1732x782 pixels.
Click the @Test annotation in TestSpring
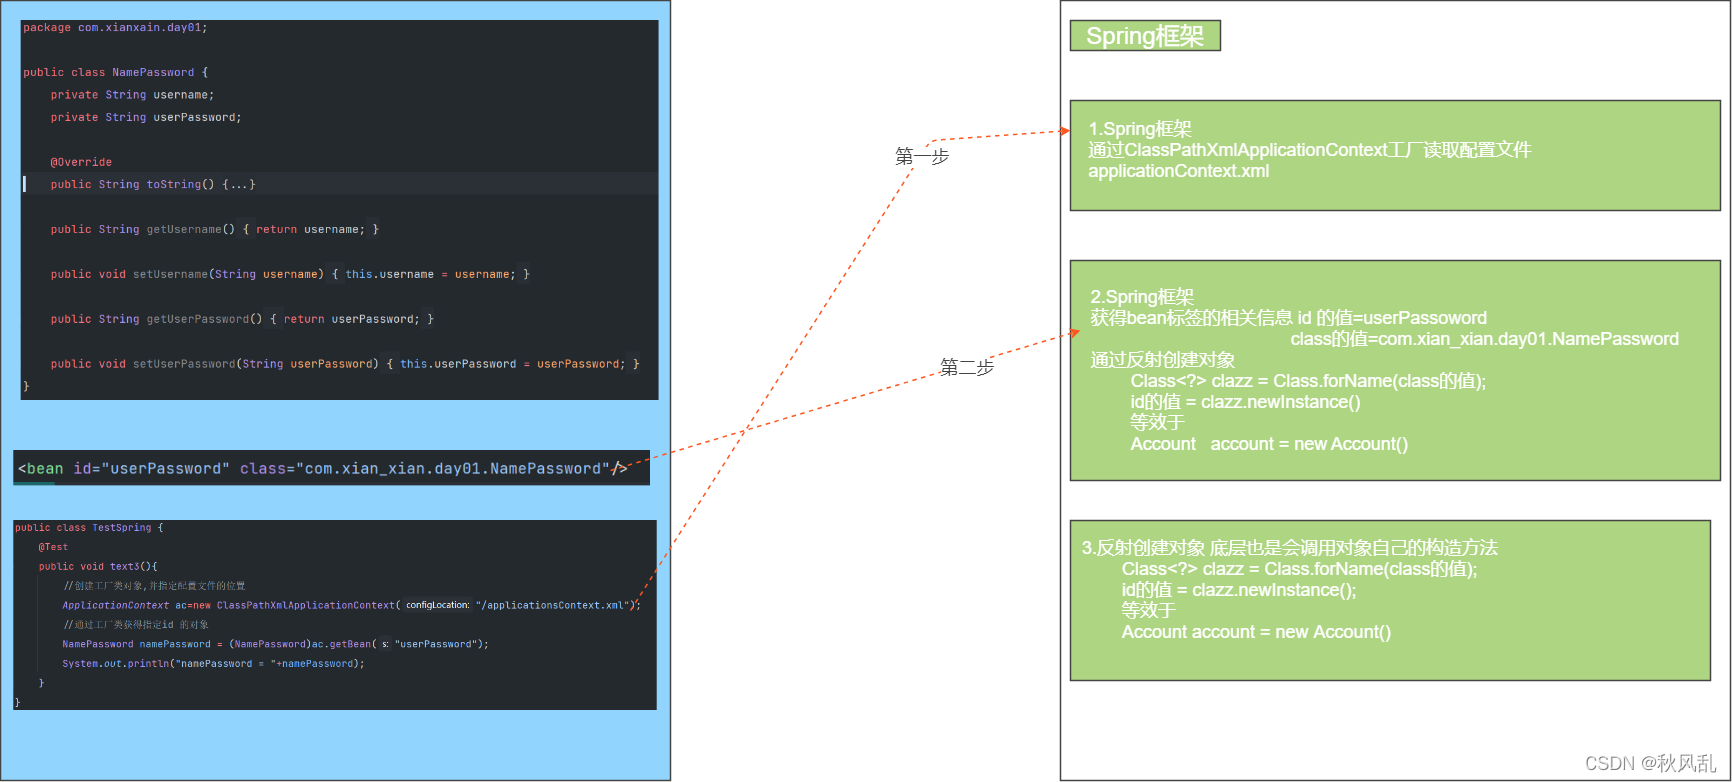[x=53, y=547]
